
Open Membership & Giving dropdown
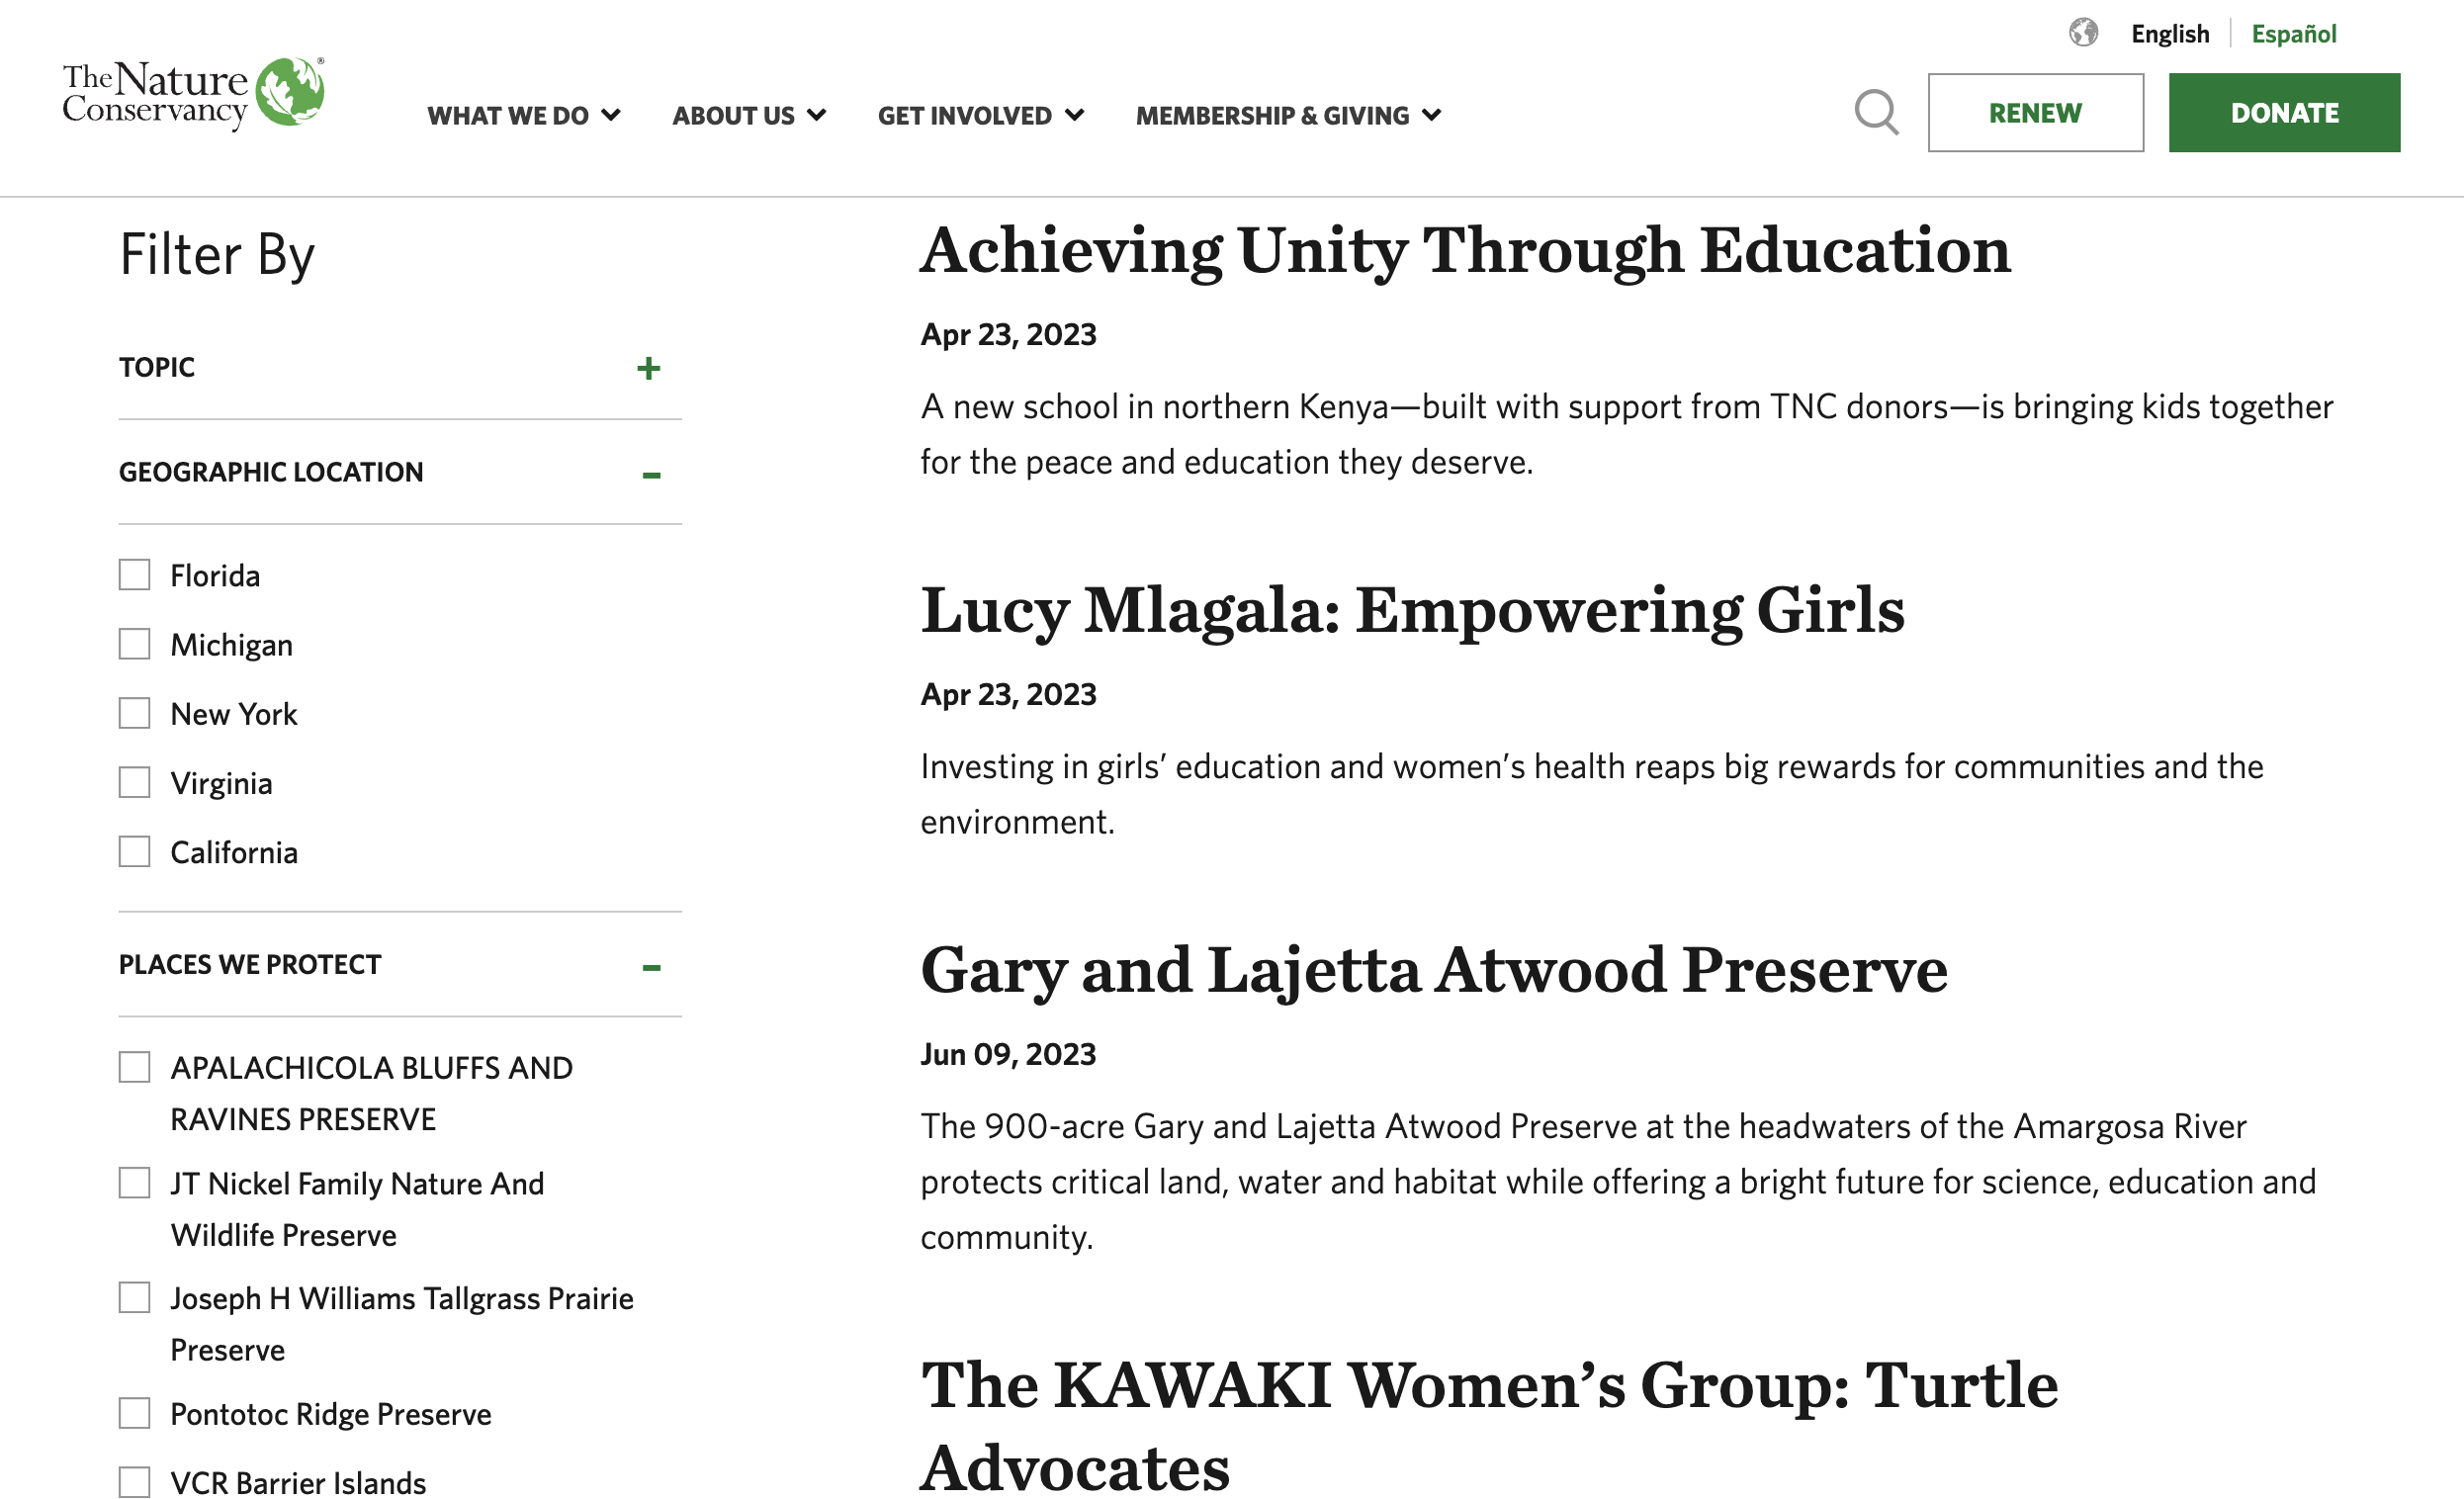(1287, 115)
